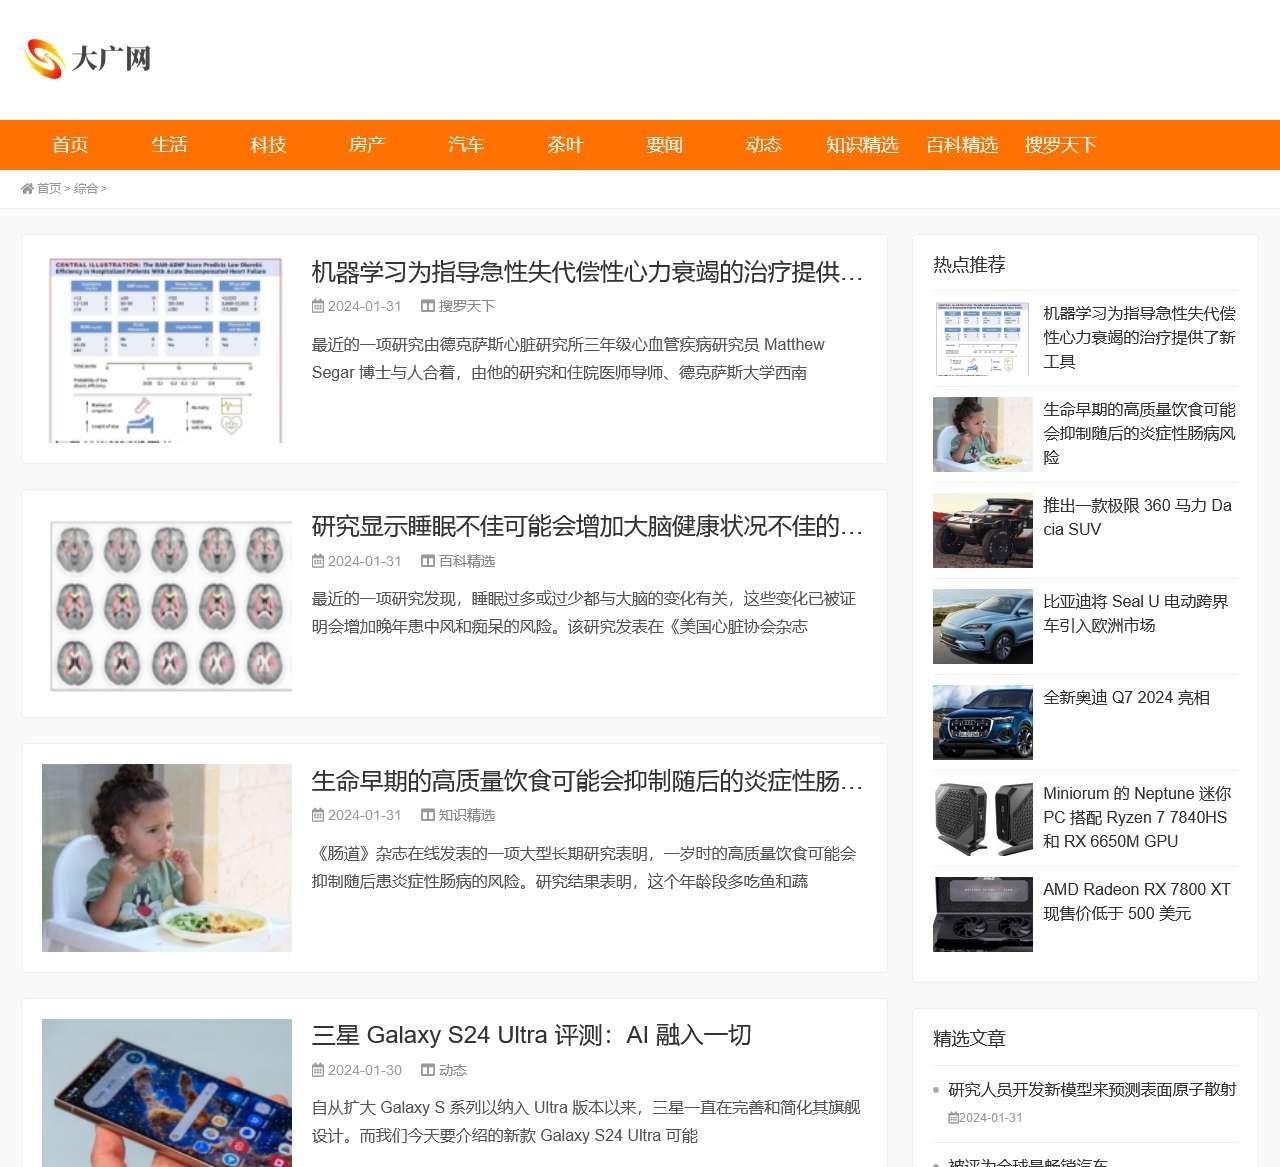This screenshot has width=1280, height=1167.
Task: Open sidebar toddler eating thumbnail
Action: 983,435
